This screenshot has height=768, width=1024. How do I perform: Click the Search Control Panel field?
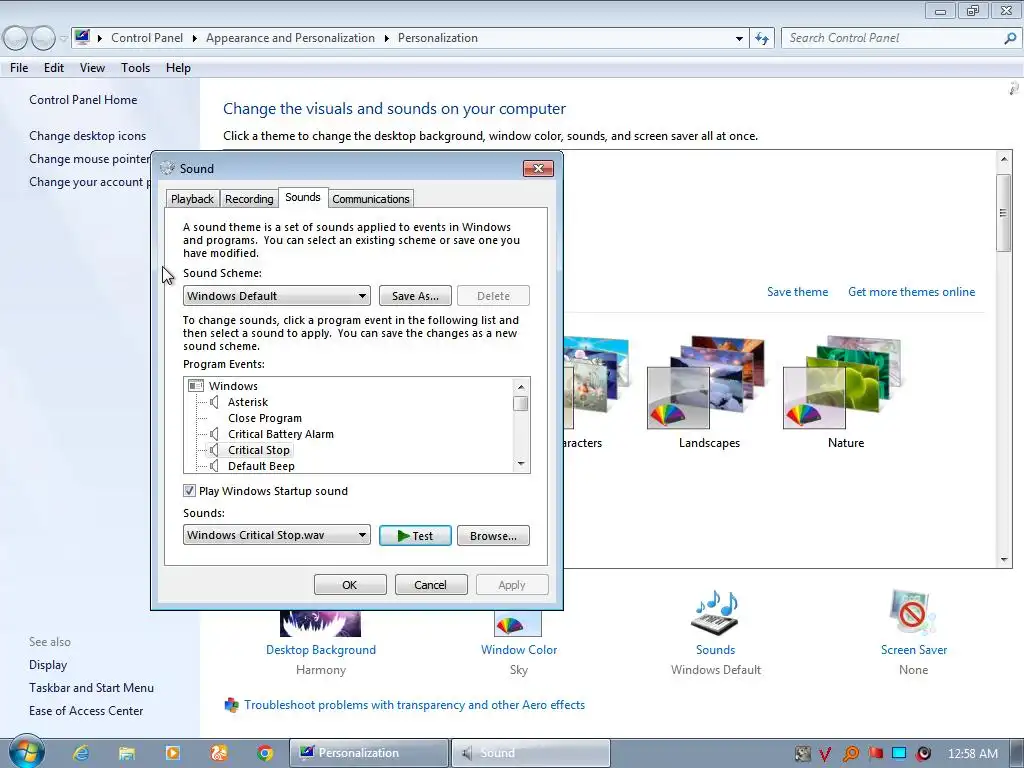click(895, 39)
